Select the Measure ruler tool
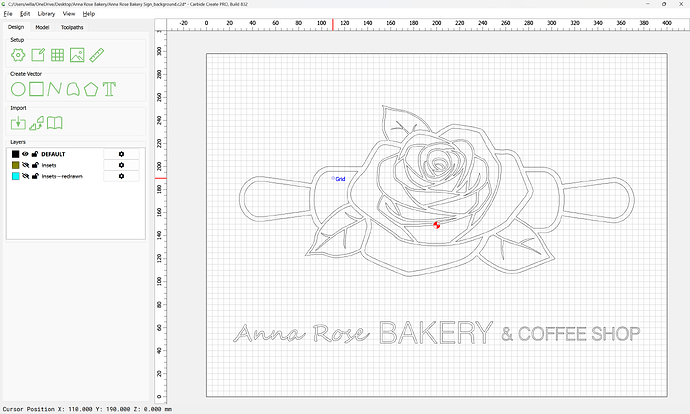Screen dimensions: 690x414 click(98, 54)
